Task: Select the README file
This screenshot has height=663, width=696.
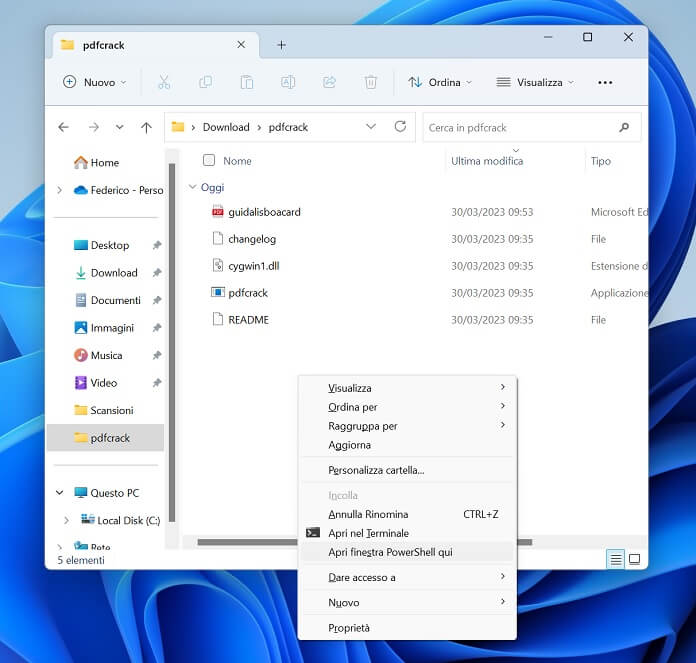Action: coord(248,320)
